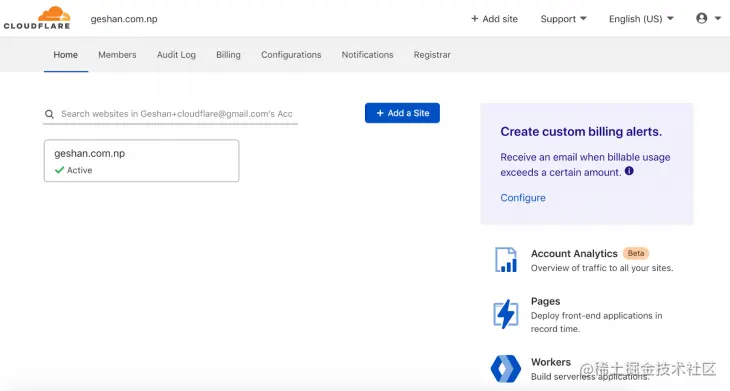This screenshot has width=730, height=391.
Task: Open the English (US) language dropdown
Action: tap(641, 19)
